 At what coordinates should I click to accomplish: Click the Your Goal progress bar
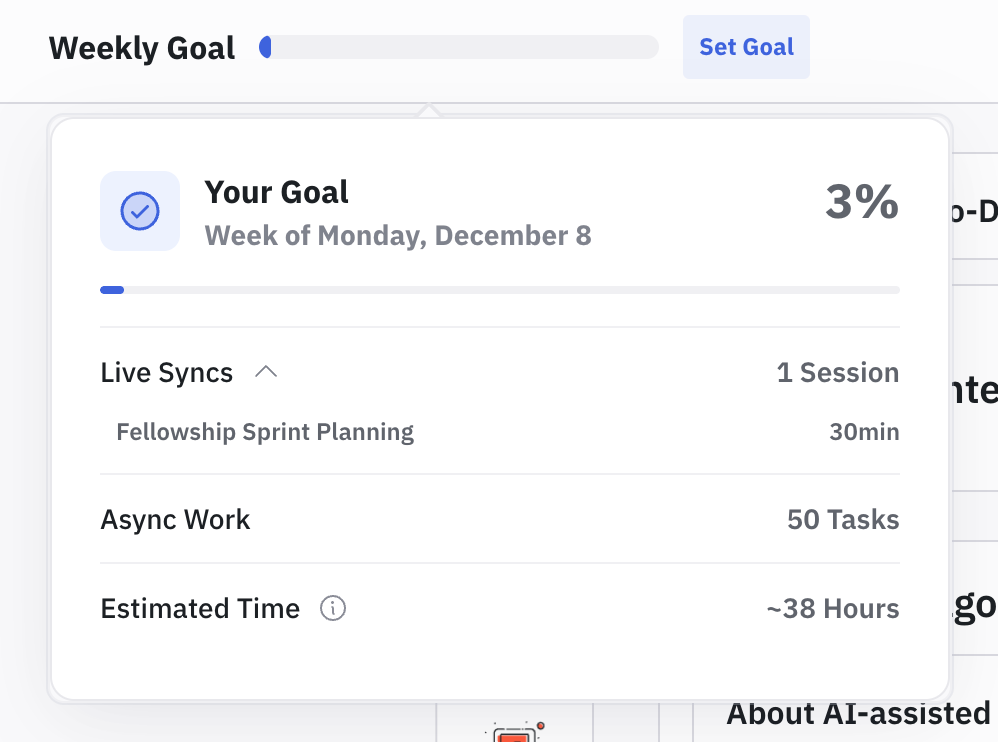[x=499, y=290]
